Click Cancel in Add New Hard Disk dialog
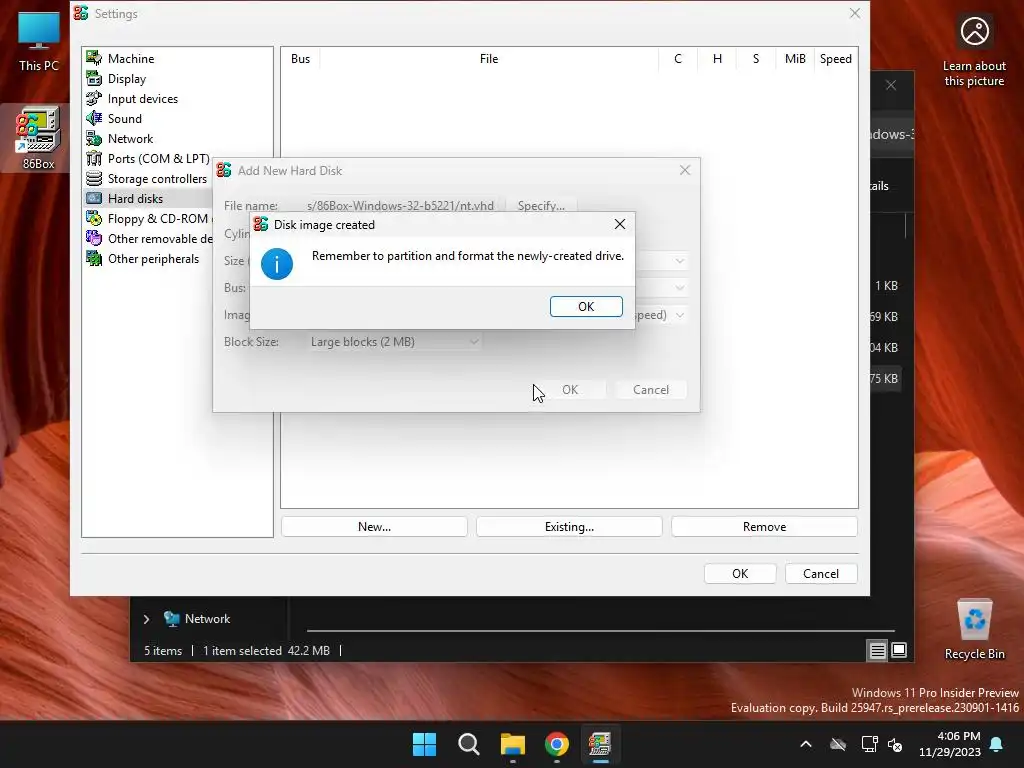The image size is (1024, 768). [x=650, y=390]
